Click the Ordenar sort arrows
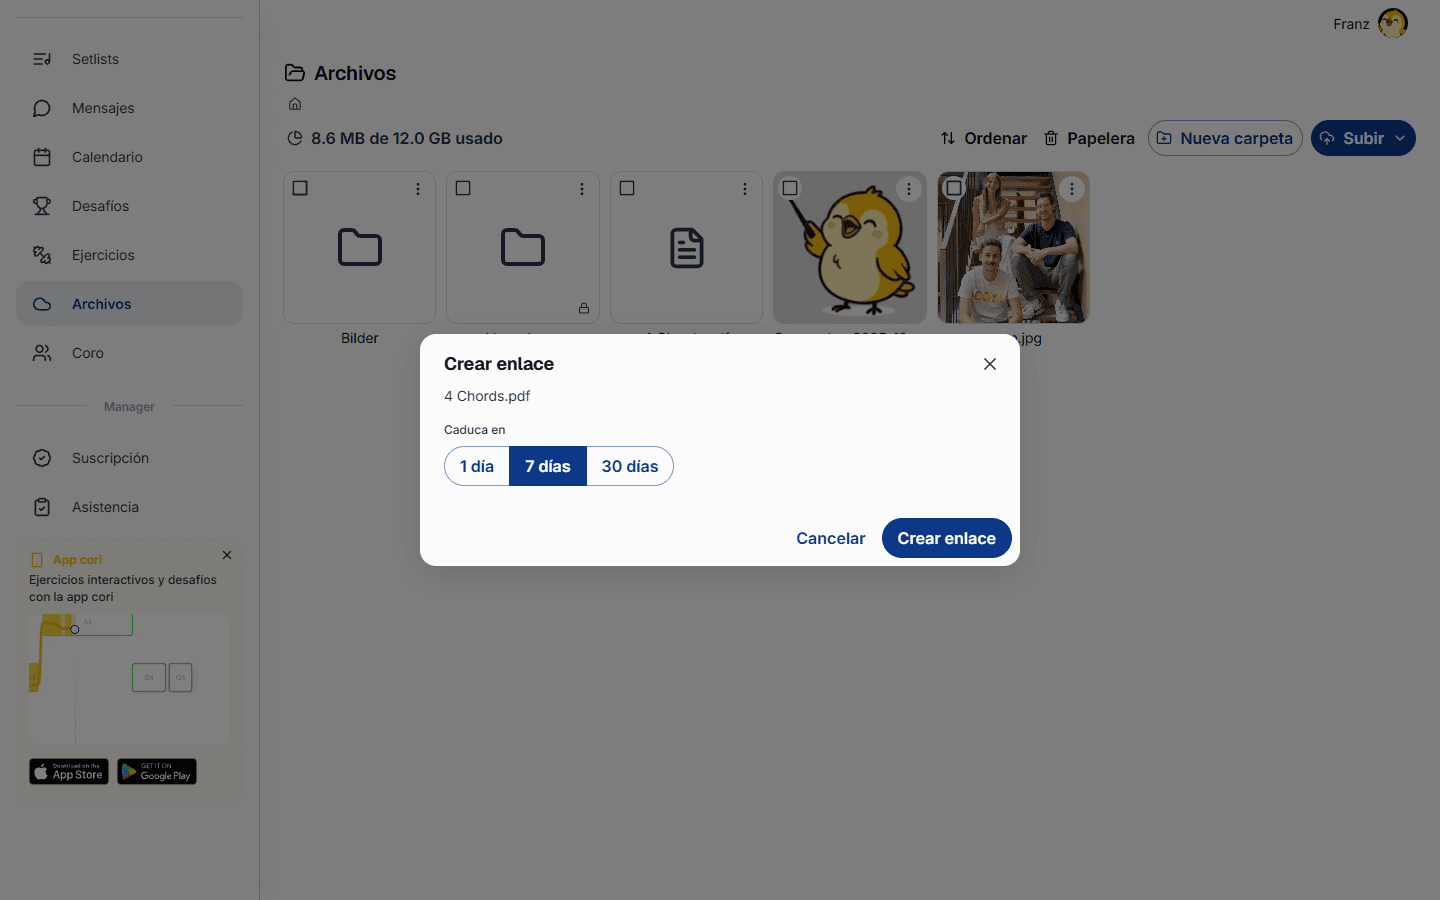The image size is (1440, 900). (948, 138)
